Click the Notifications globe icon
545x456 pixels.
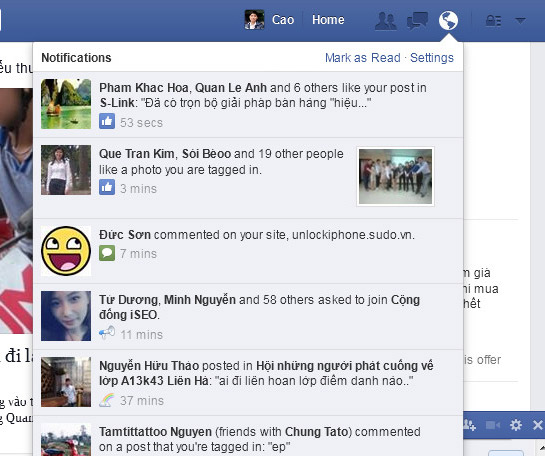point(448,21)
